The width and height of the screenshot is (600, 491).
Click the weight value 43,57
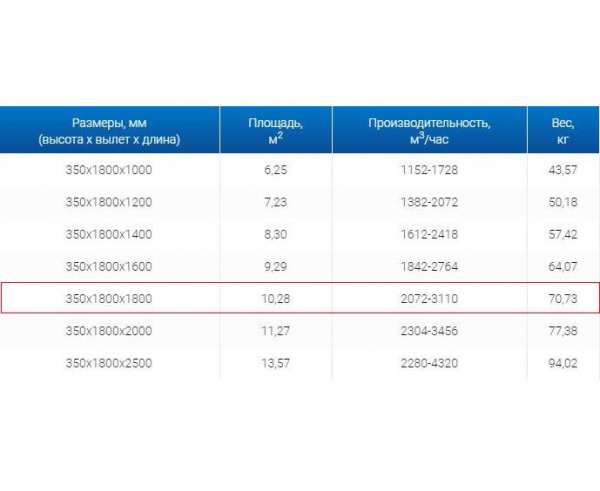[563, 170]
